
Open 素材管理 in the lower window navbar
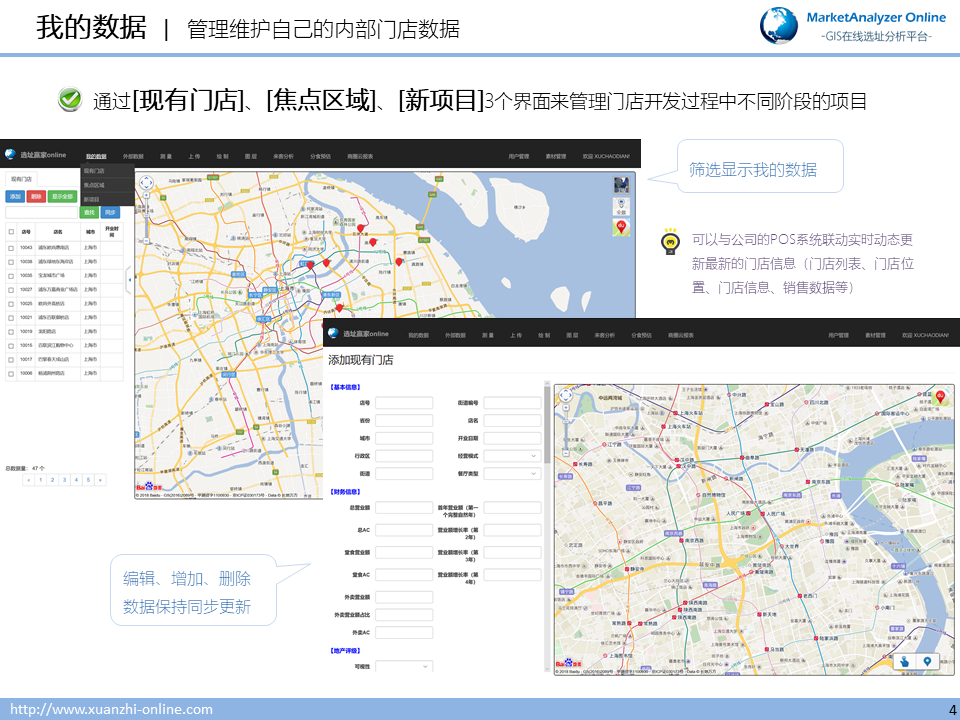point(876,336)
